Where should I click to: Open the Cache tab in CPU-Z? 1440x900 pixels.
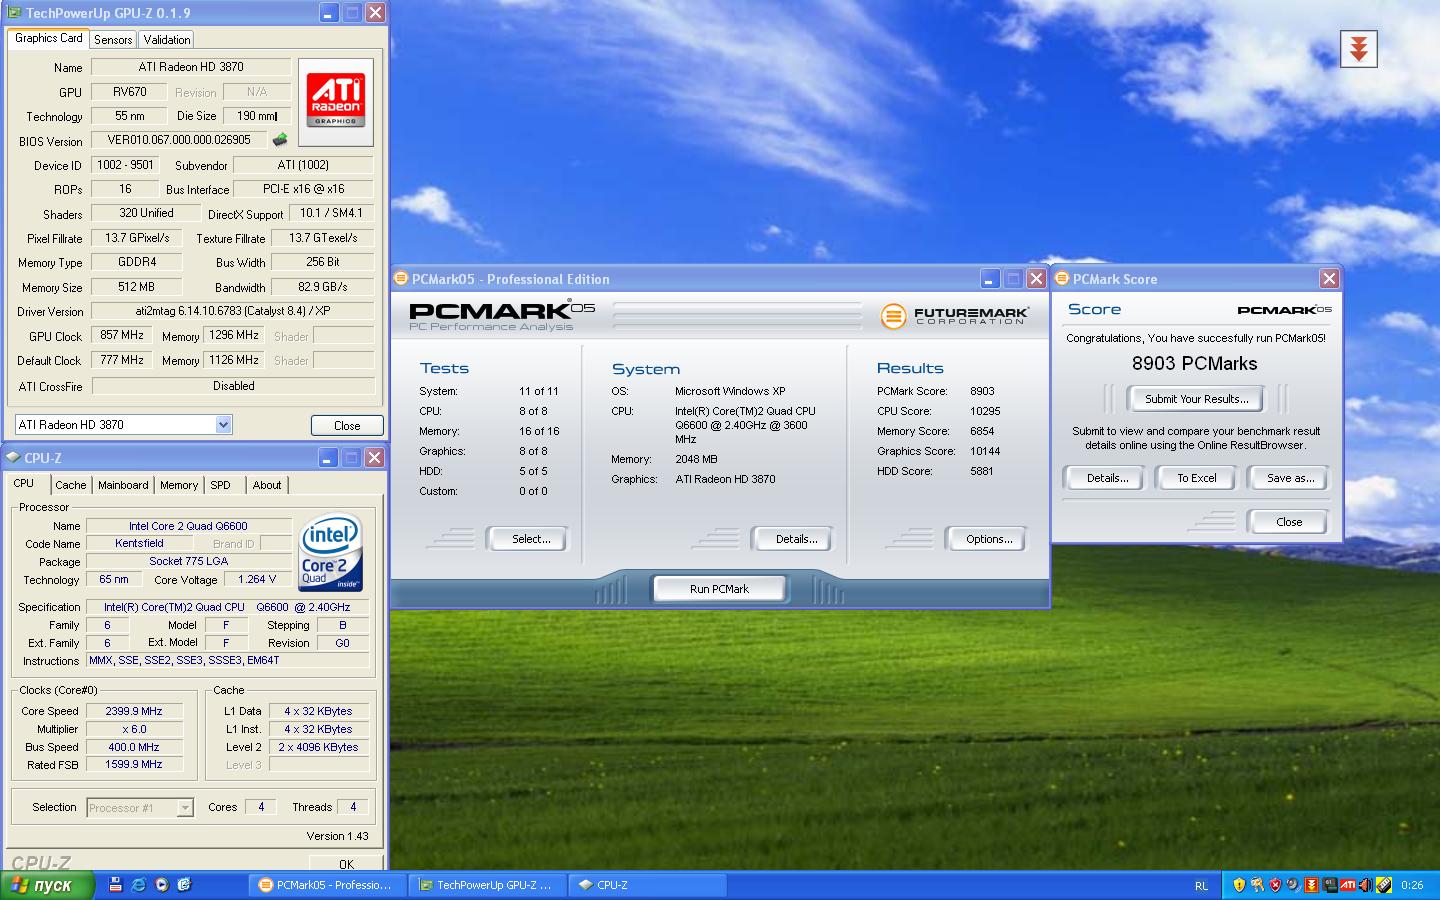(x=70, y=485)
